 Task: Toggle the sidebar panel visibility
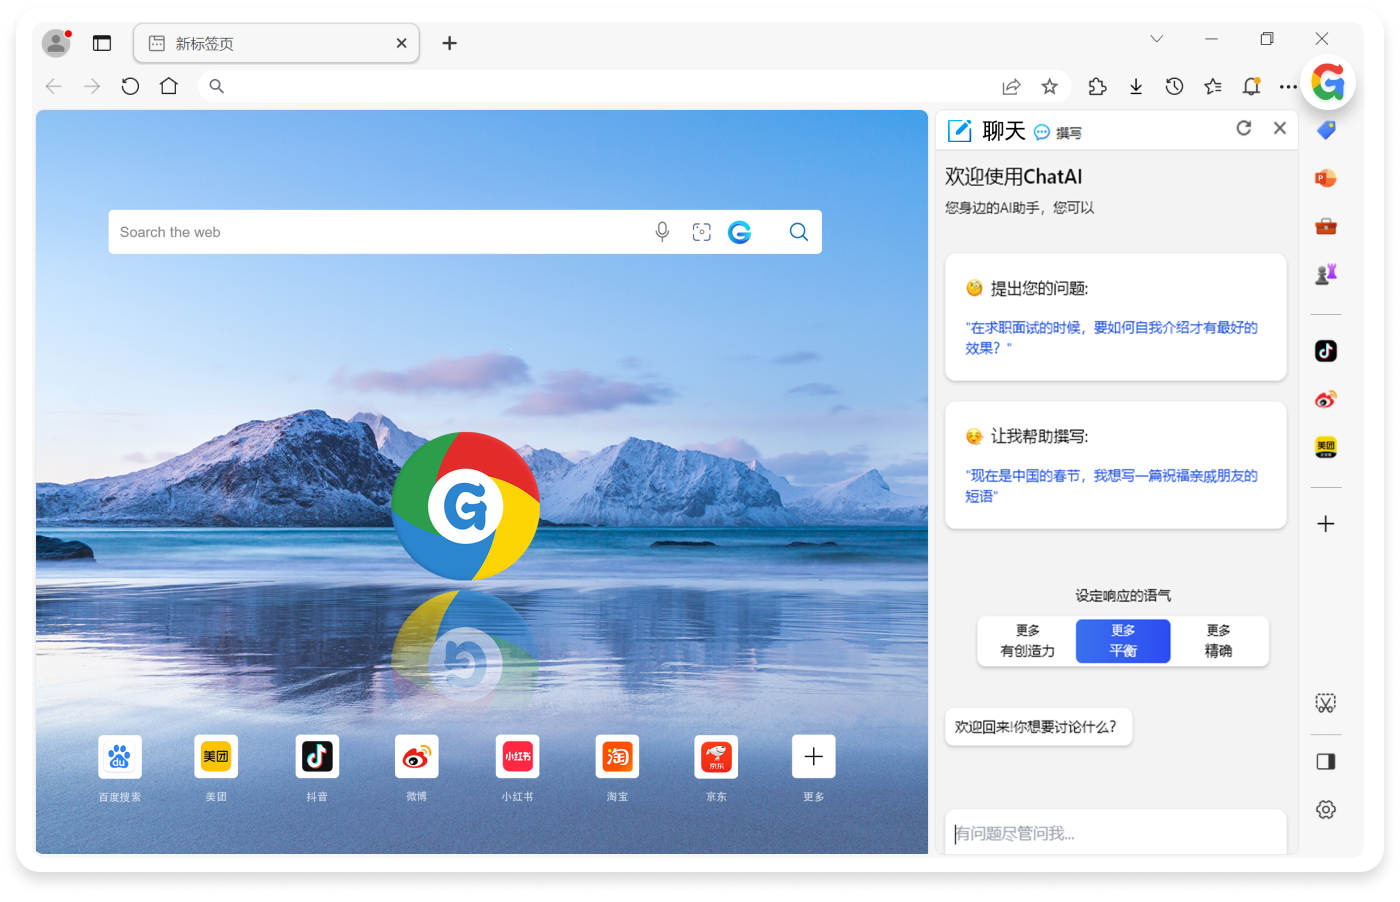[x=1326, y=762]
